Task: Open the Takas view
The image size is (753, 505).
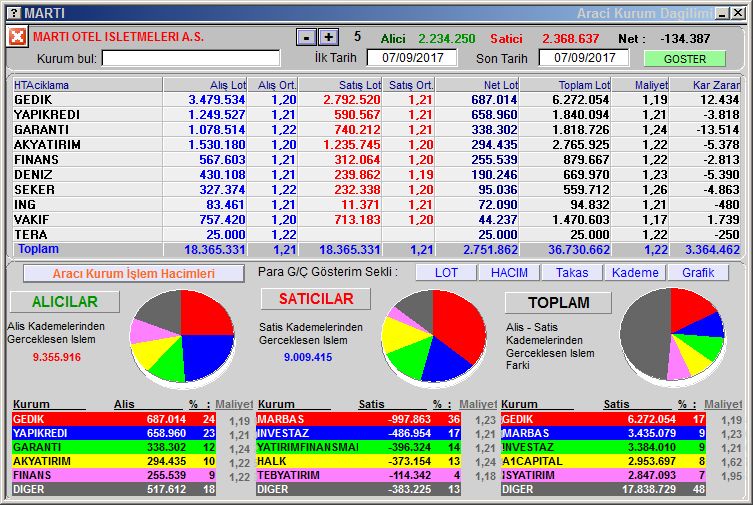Action: (572, 273)
